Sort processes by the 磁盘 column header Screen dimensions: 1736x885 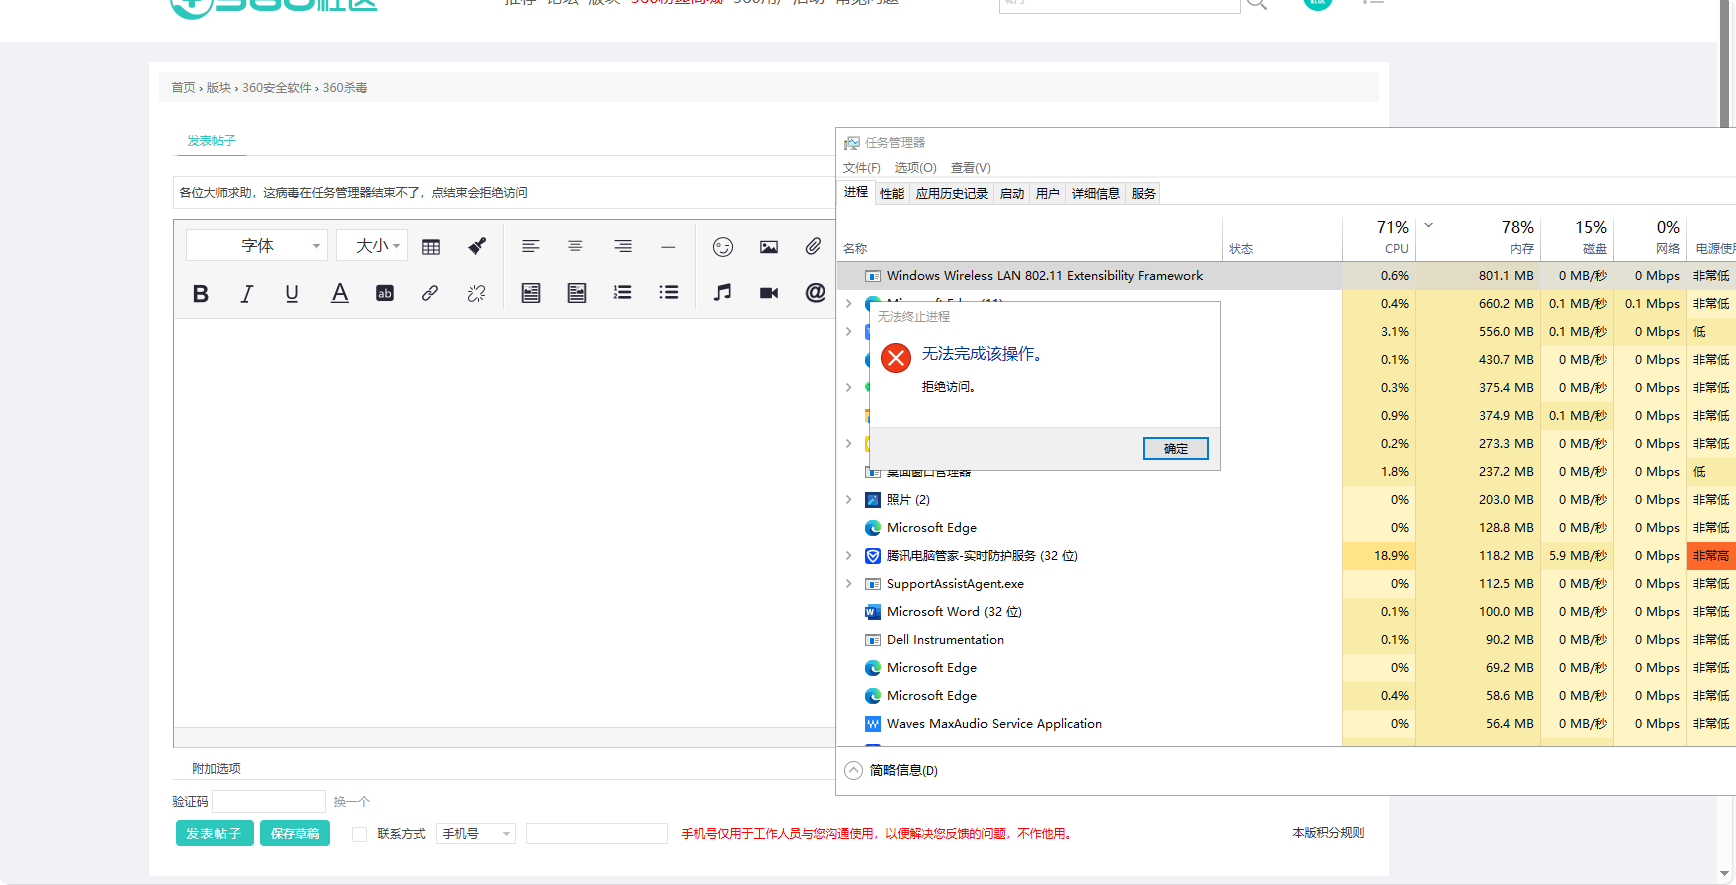pyautogui.click(x=1576, y=239)
